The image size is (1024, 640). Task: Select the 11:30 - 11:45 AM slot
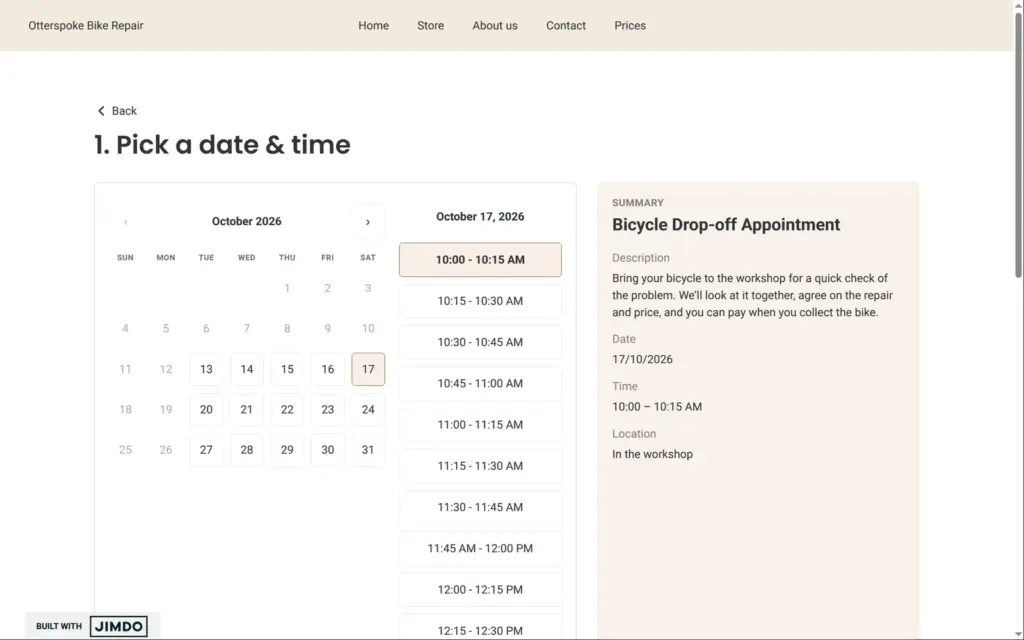[x=480, y=507]
